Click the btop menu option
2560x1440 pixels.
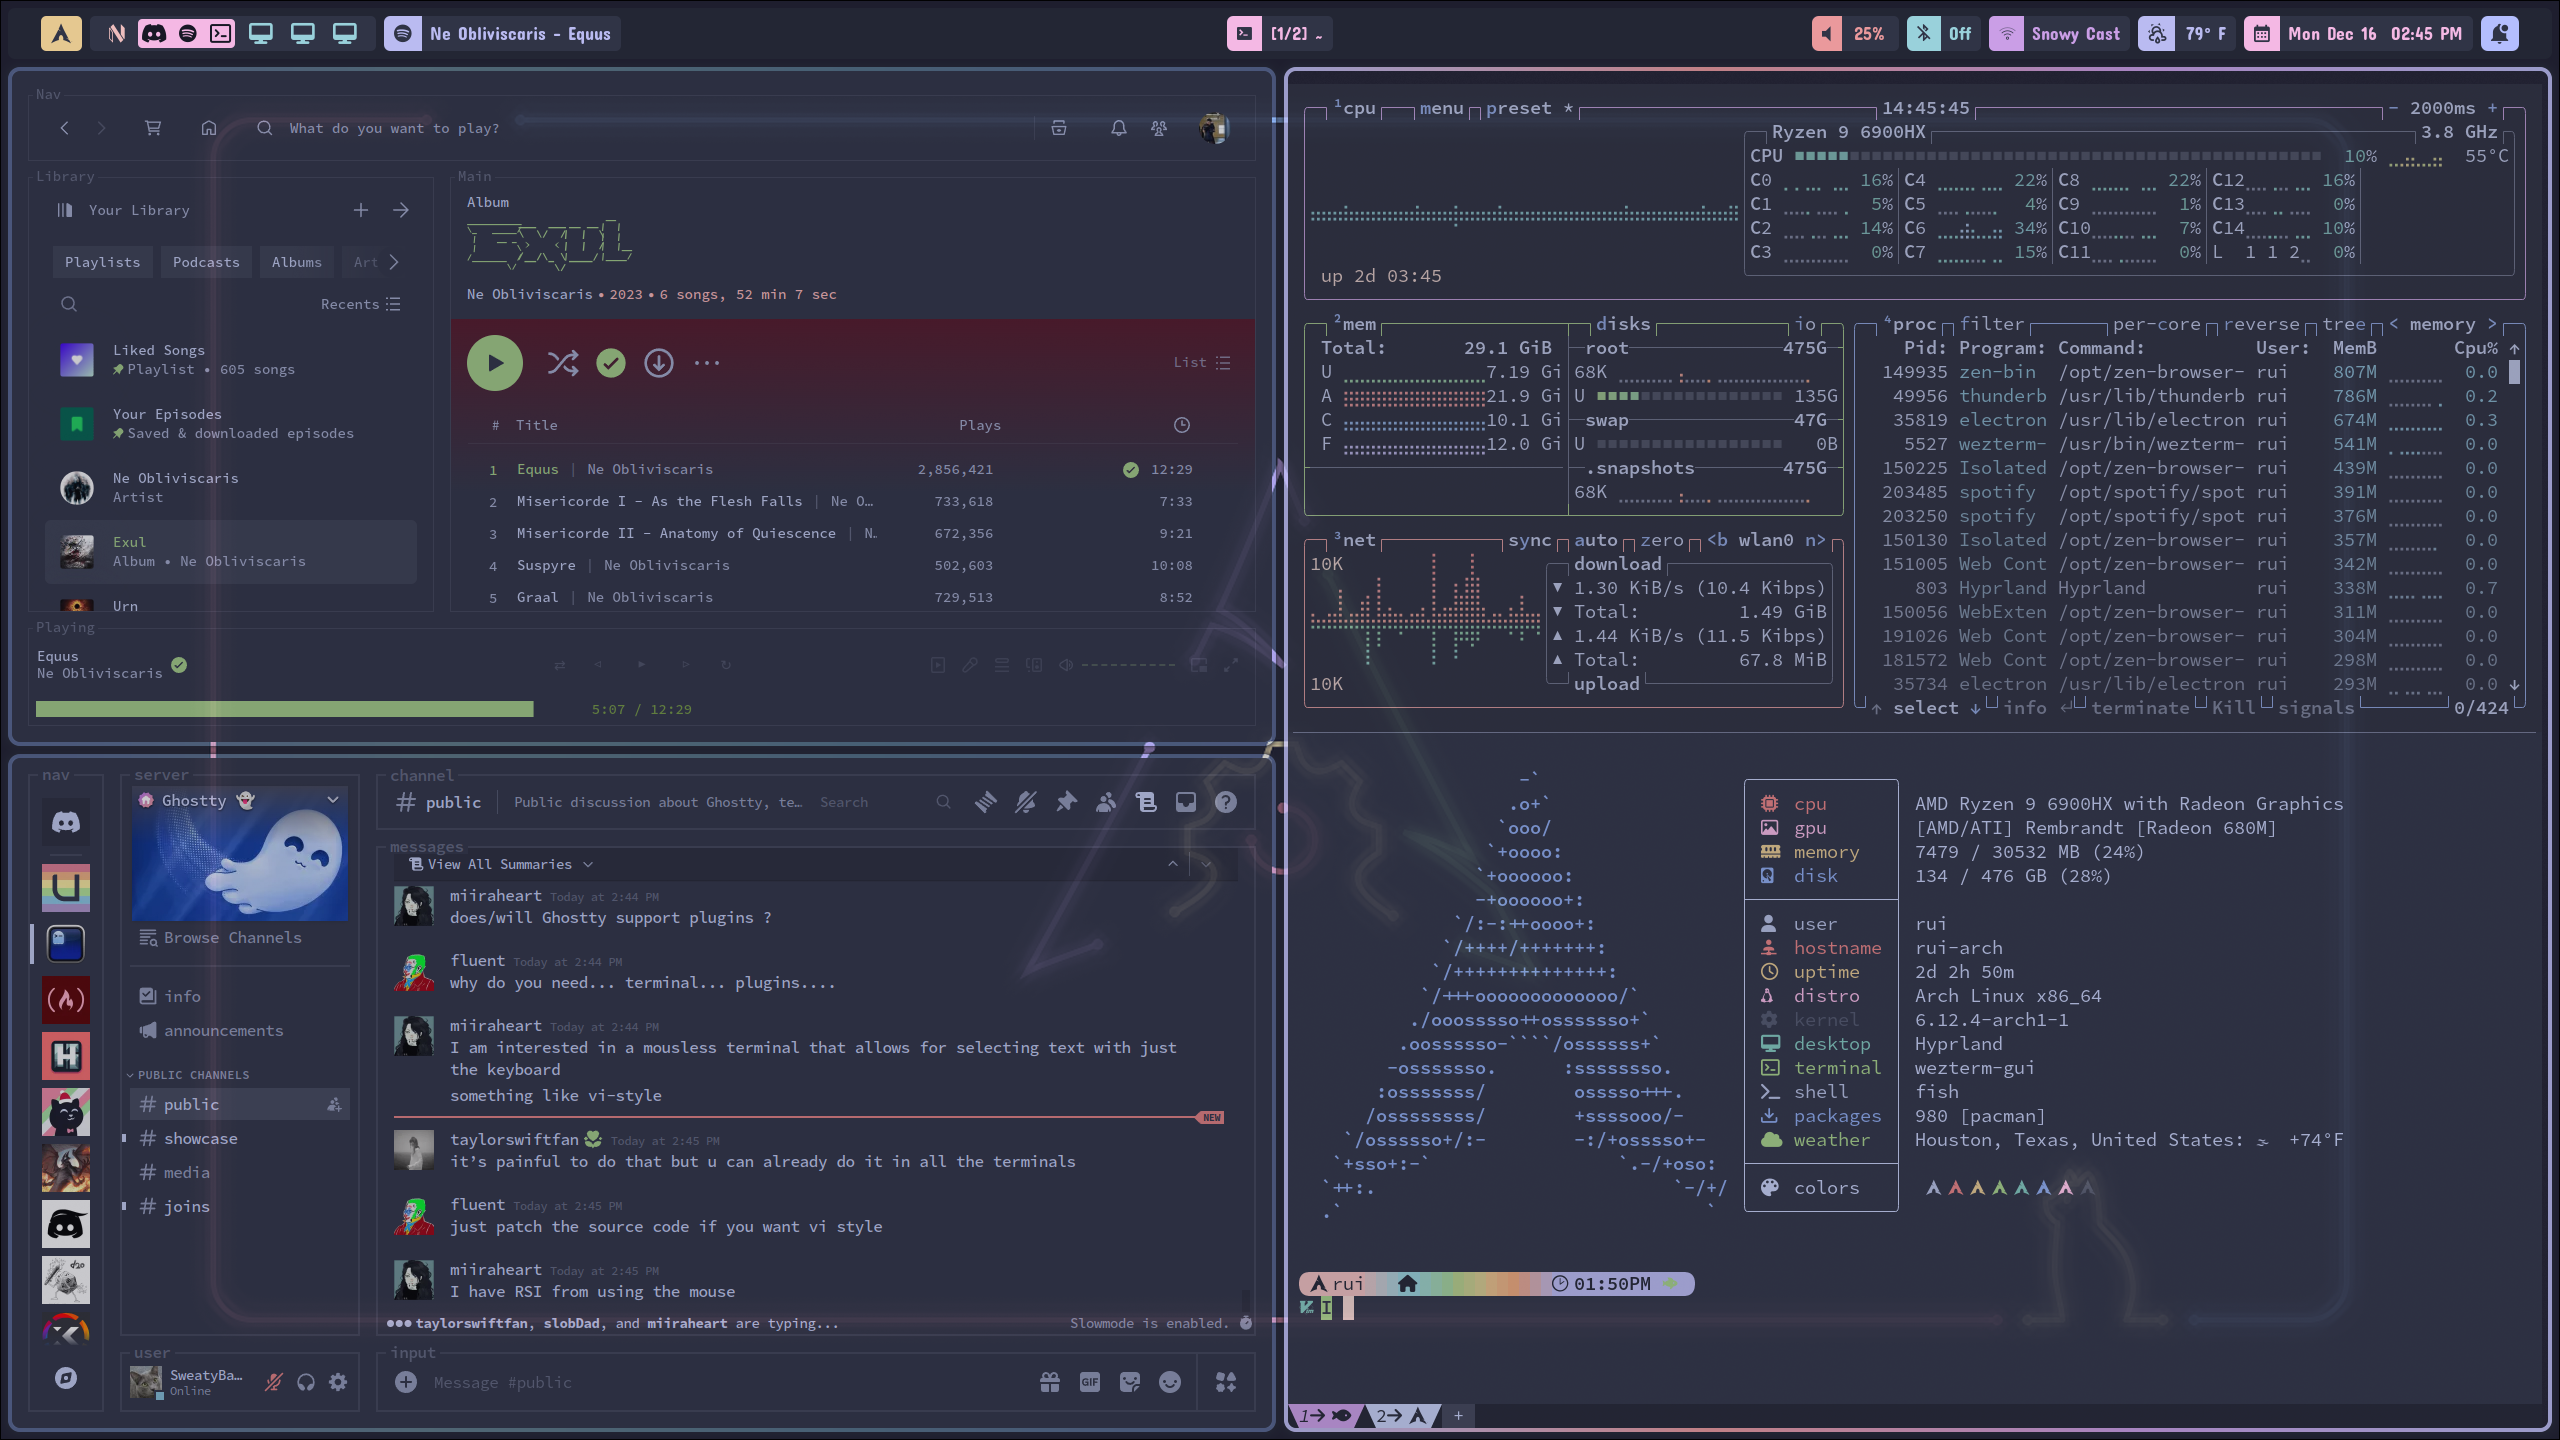tap(1441, 108)
